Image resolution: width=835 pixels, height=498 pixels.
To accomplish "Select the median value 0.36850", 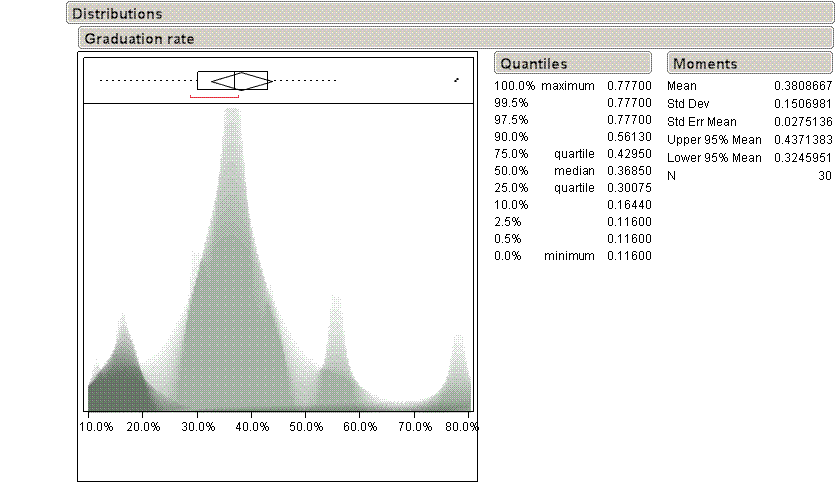I will pos(629,171).
